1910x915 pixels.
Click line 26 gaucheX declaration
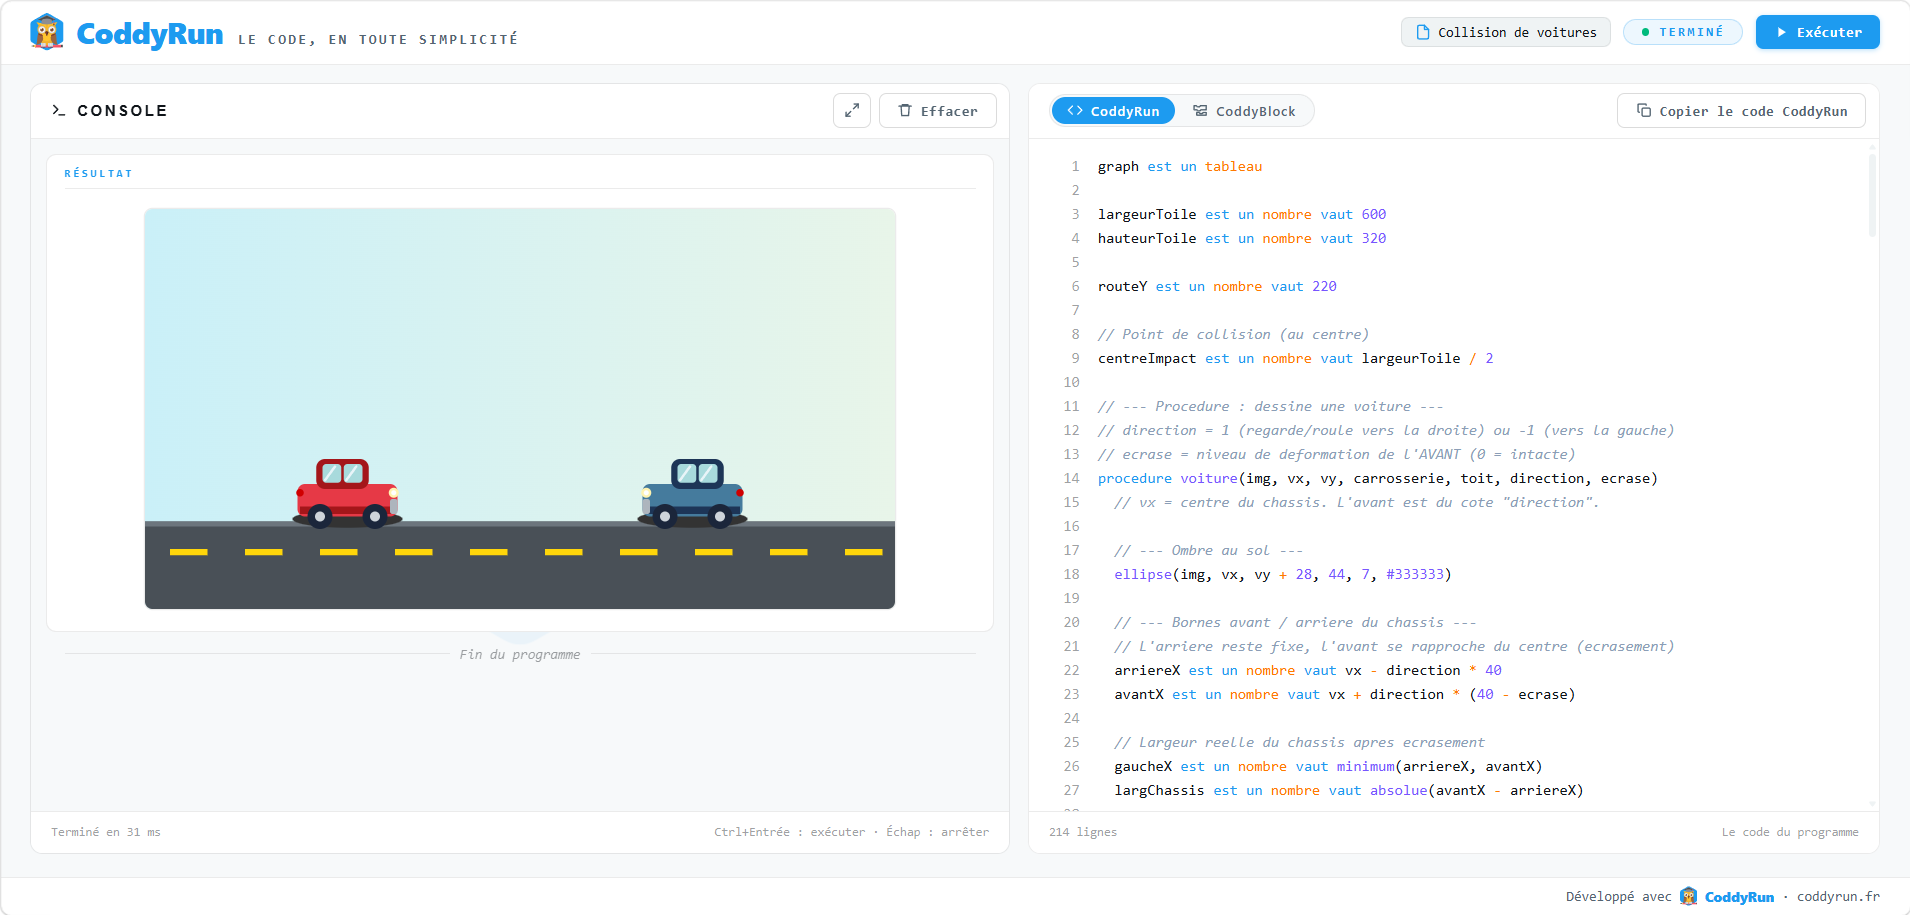(x=1328, y=767)
